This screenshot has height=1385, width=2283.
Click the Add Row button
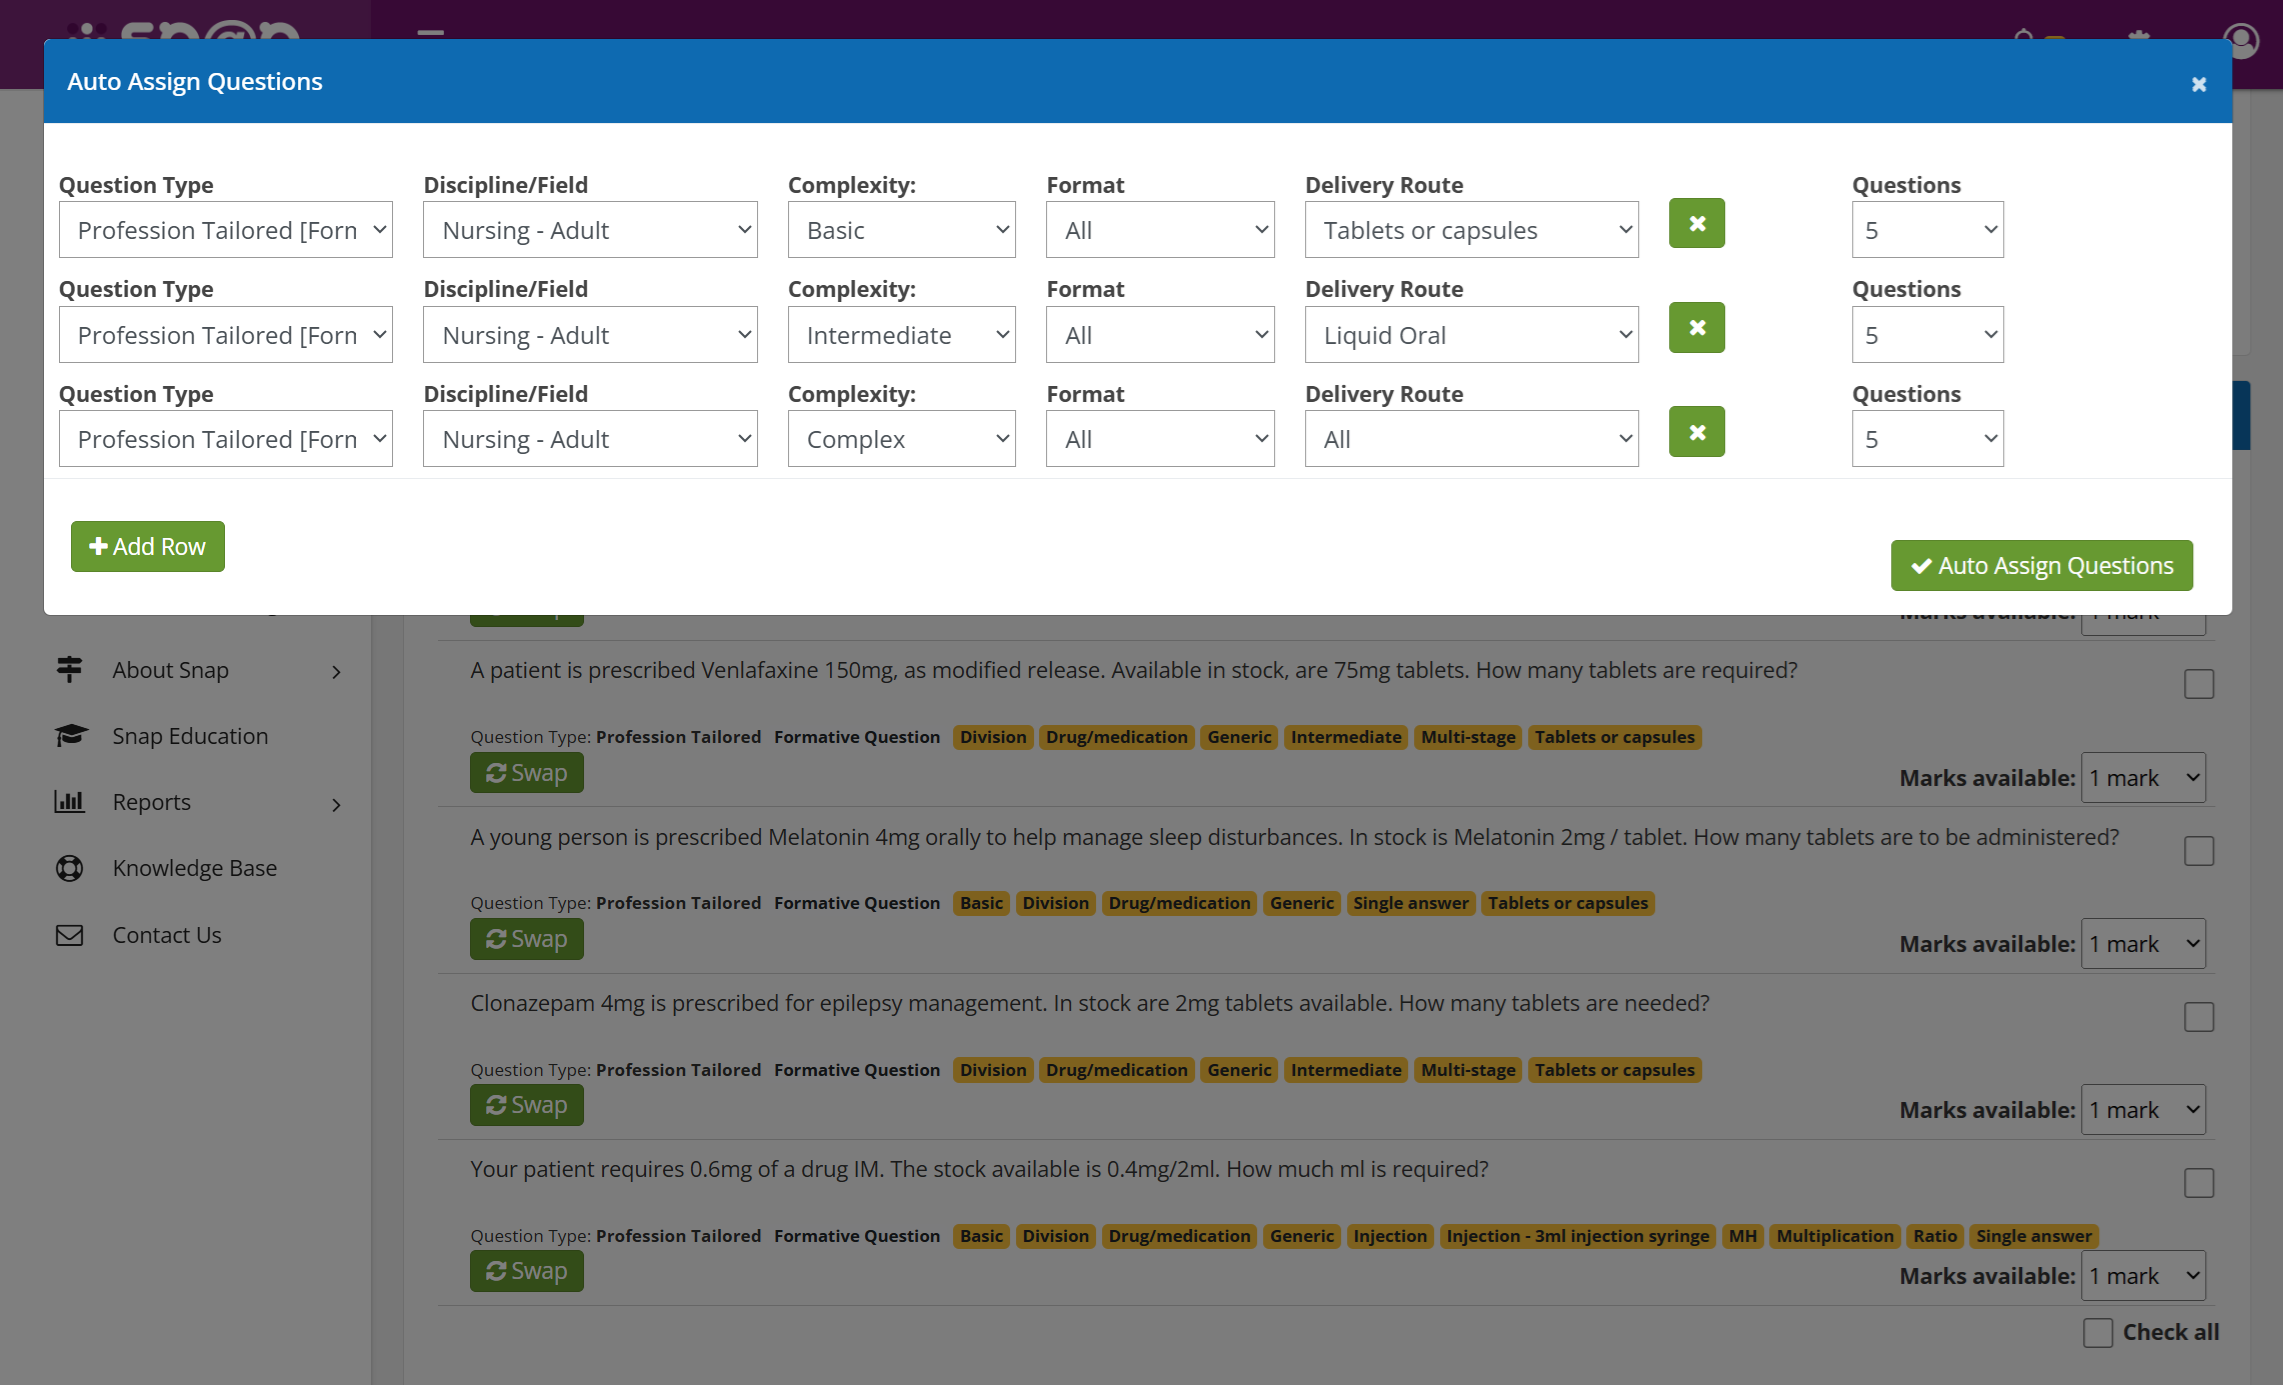coord(148,547)
